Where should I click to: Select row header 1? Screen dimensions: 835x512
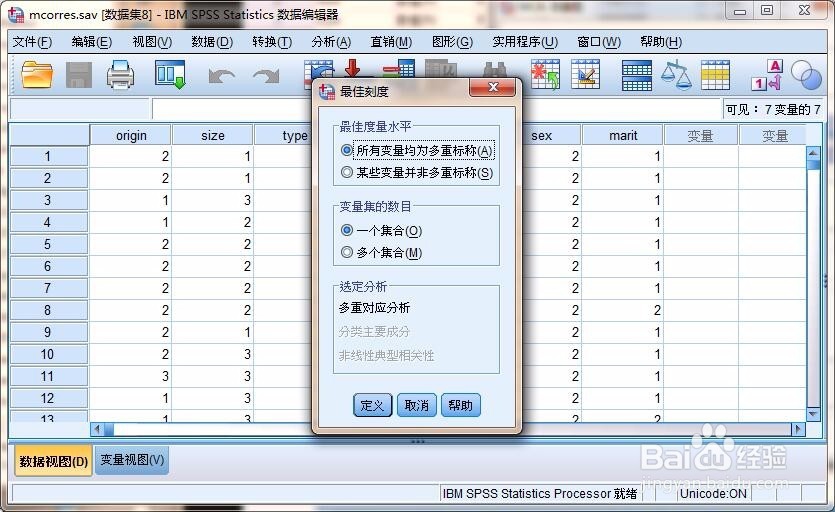point(48,156)
